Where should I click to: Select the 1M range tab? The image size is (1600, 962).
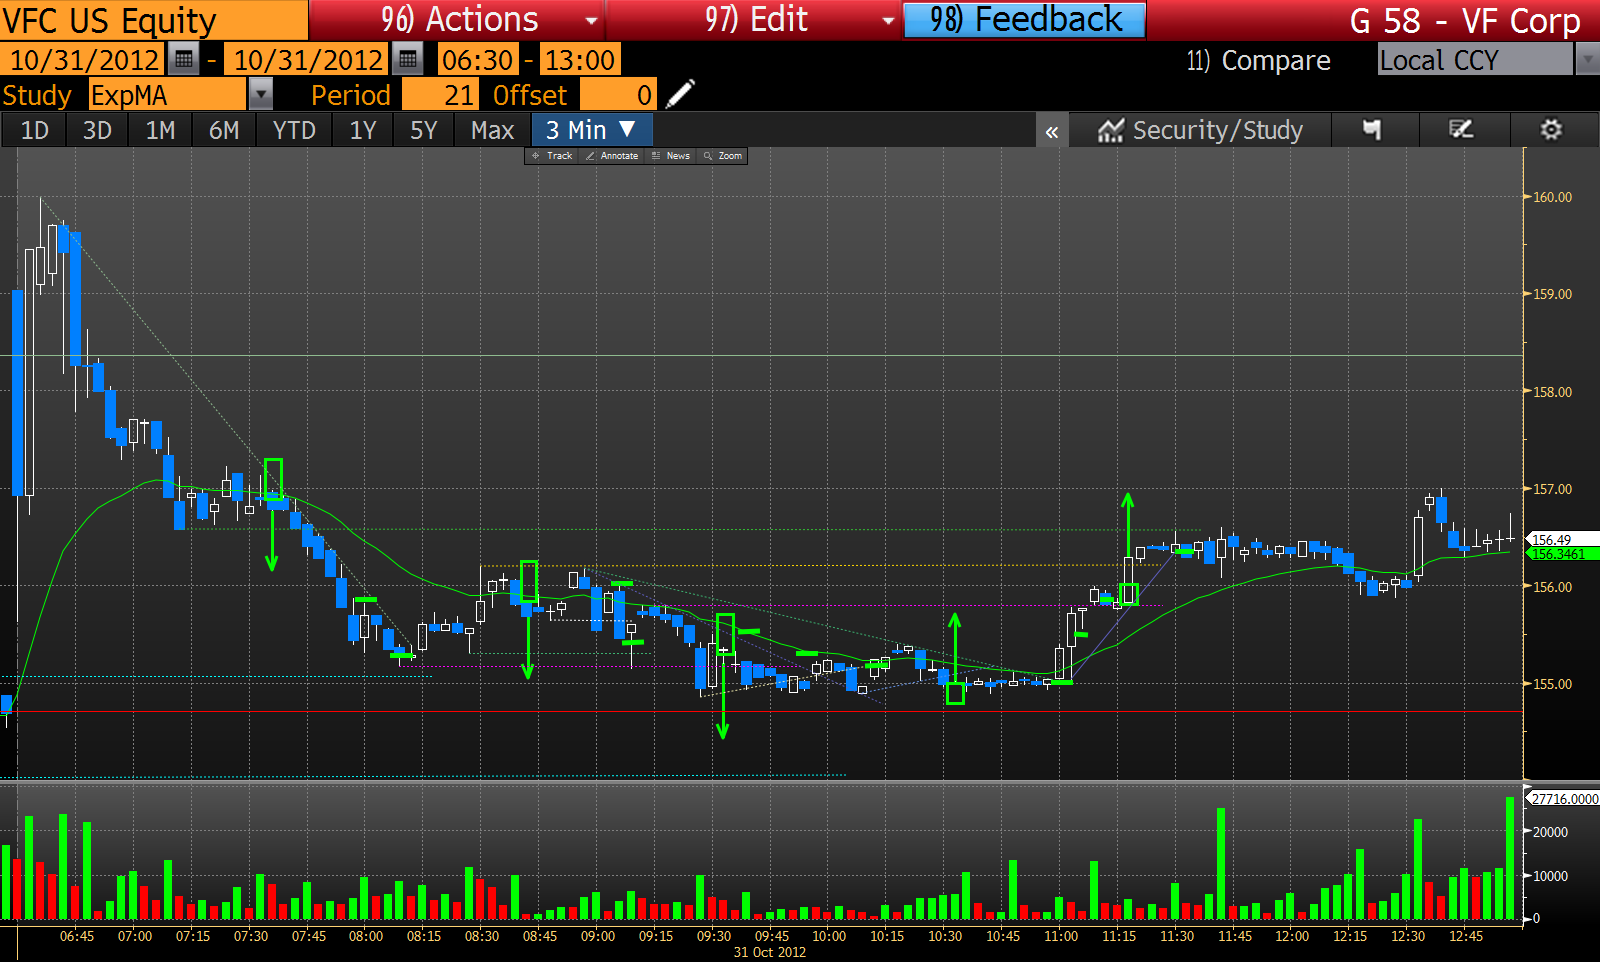pyautogui.click(x=160, y=130)
